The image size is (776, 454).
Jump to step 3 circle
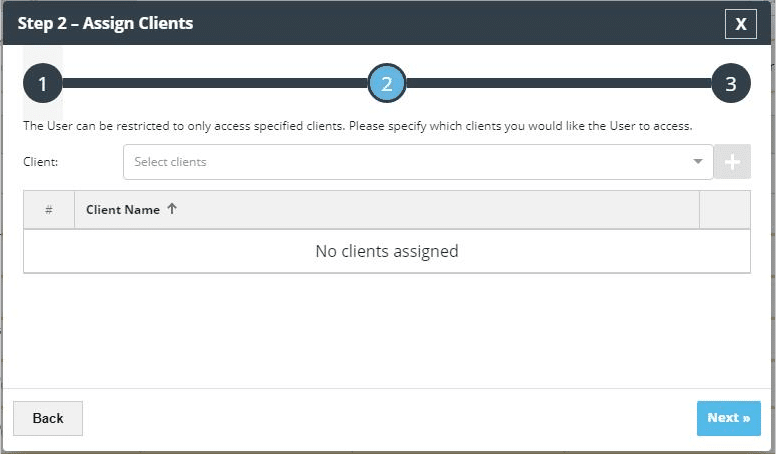click(x=731, y=84)
